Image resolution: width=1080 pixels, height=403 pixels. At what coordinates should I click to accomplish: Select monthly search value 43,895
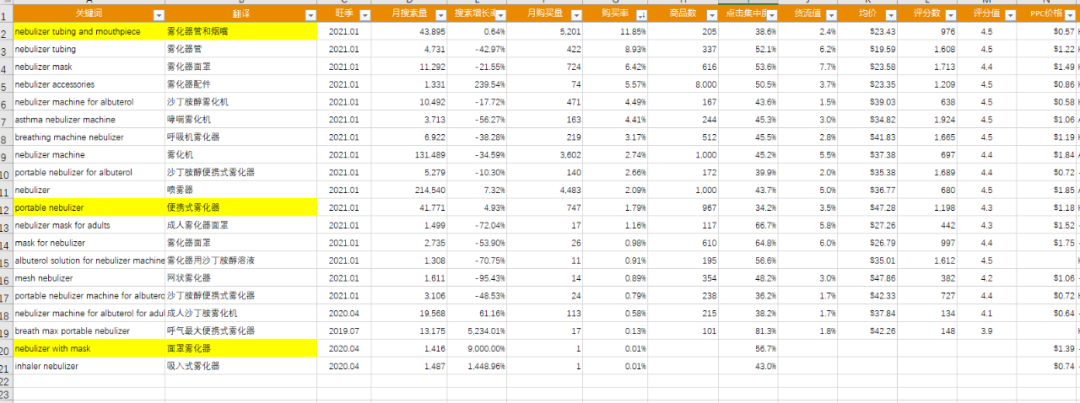(409, 32)
